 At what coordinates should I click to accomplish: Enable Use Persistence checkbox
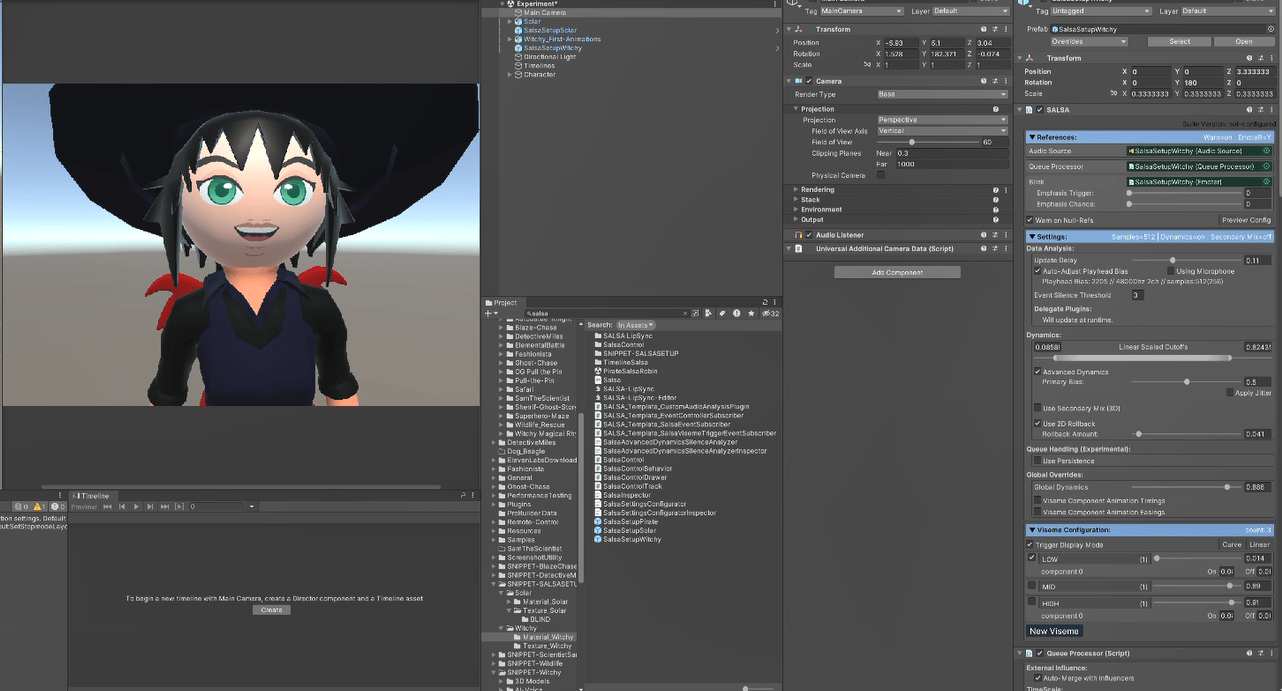pos(1037,461)
